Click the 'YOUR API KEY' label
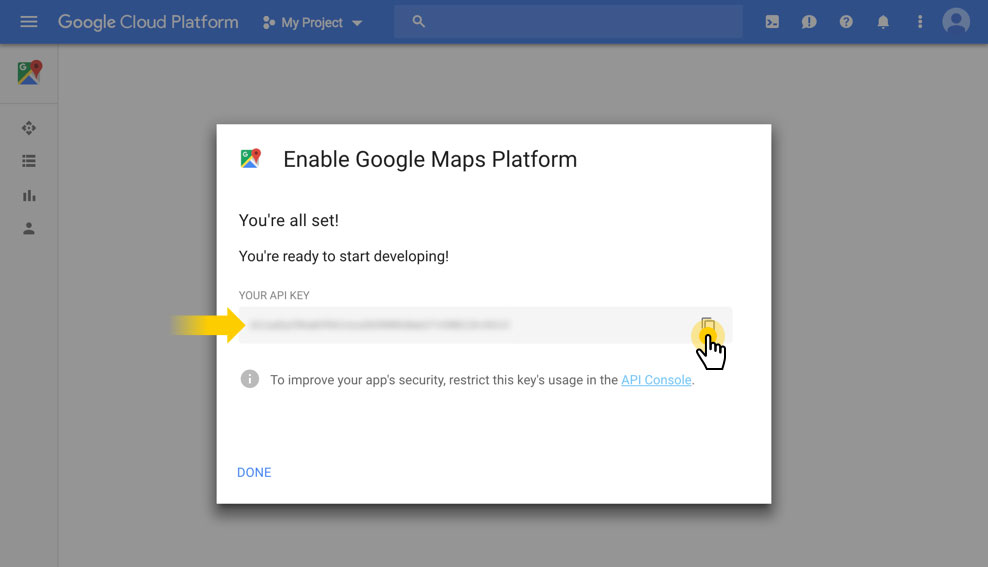The image size is (988, 567). point(274,295)
